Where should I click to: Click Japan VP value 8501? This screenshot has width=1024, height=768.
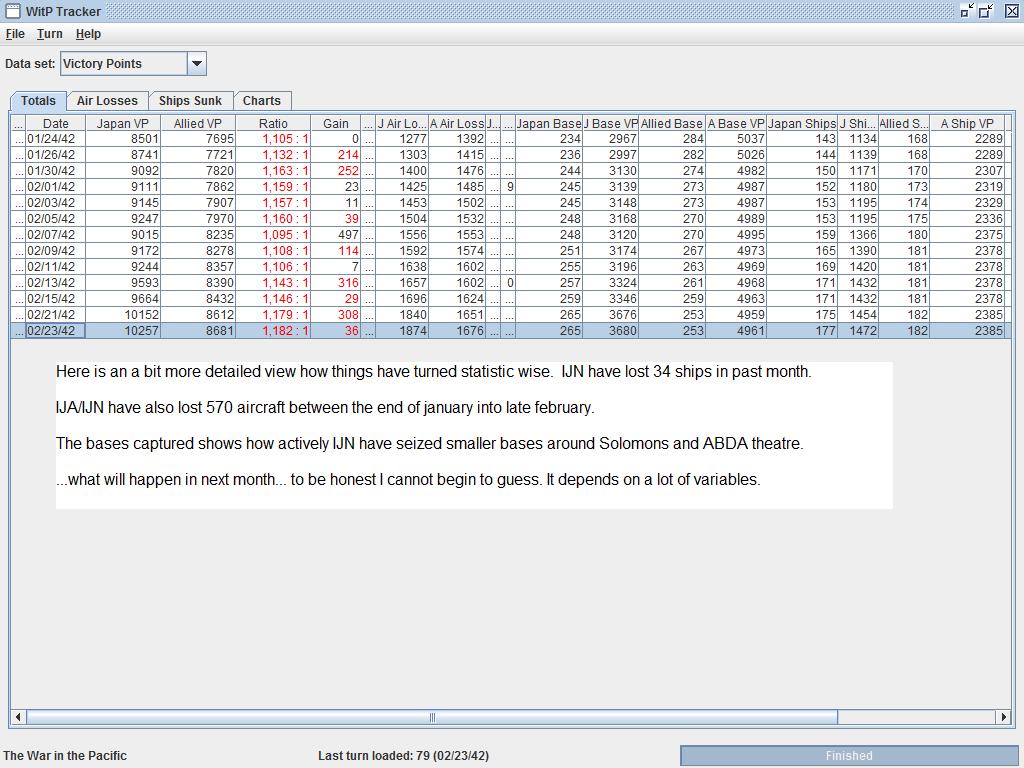(x=123, y=138)
